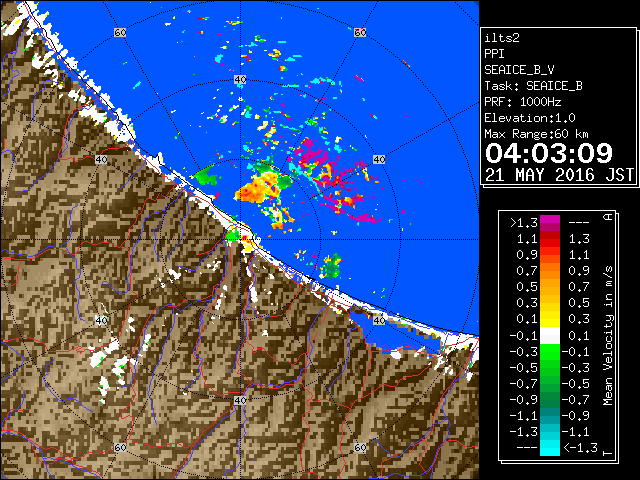This screenshot has height=480, width=640.
Task: Click the '04:03:09' timestamp
Action: click(549, 153)
